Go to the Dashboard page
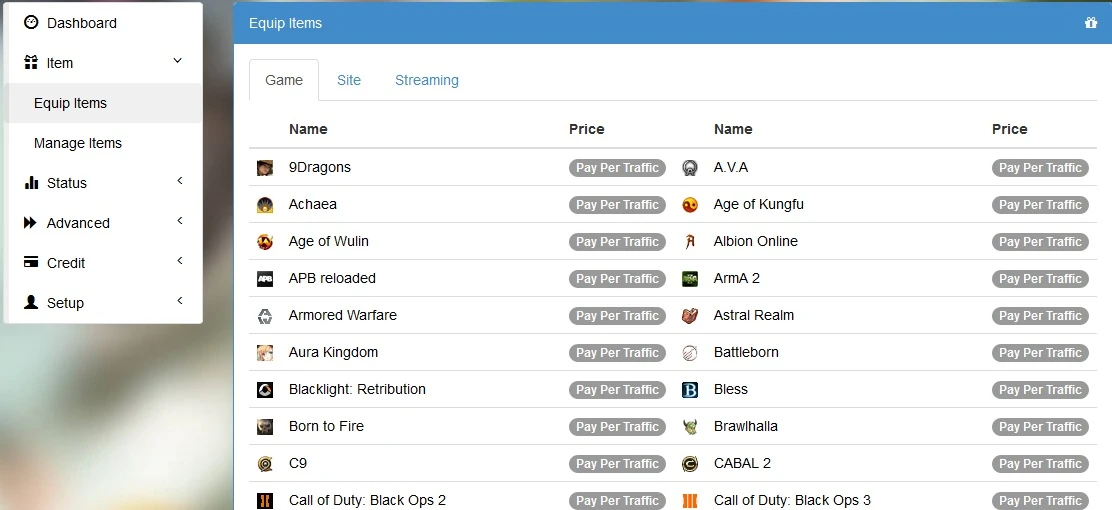1112x510 pixels. point(81,23)
